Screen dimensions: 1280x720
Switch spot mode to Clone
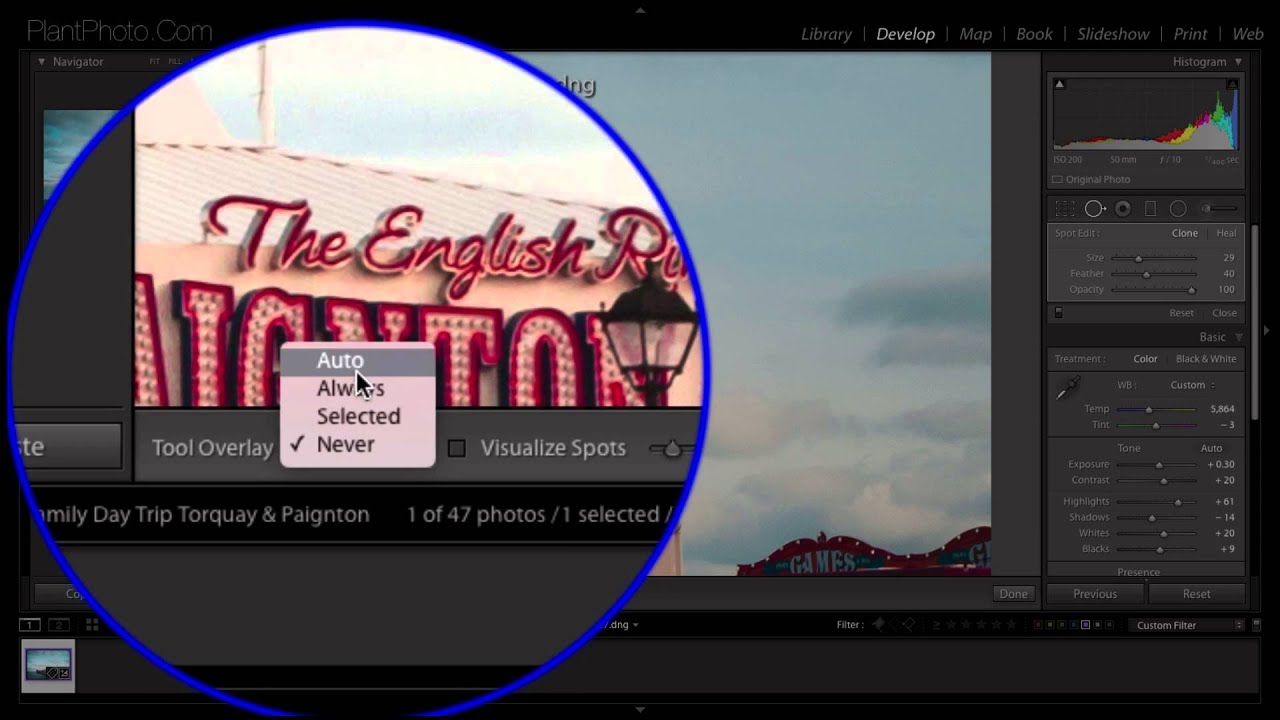[x=1185, y=233]
